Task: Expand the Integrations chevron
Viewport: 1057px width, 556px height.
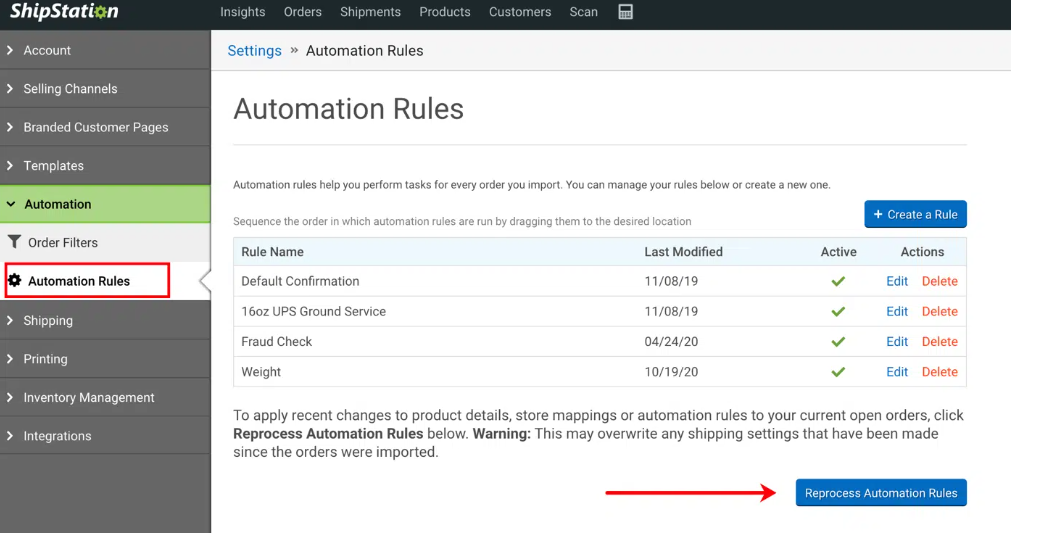Action: pos(9,435)
